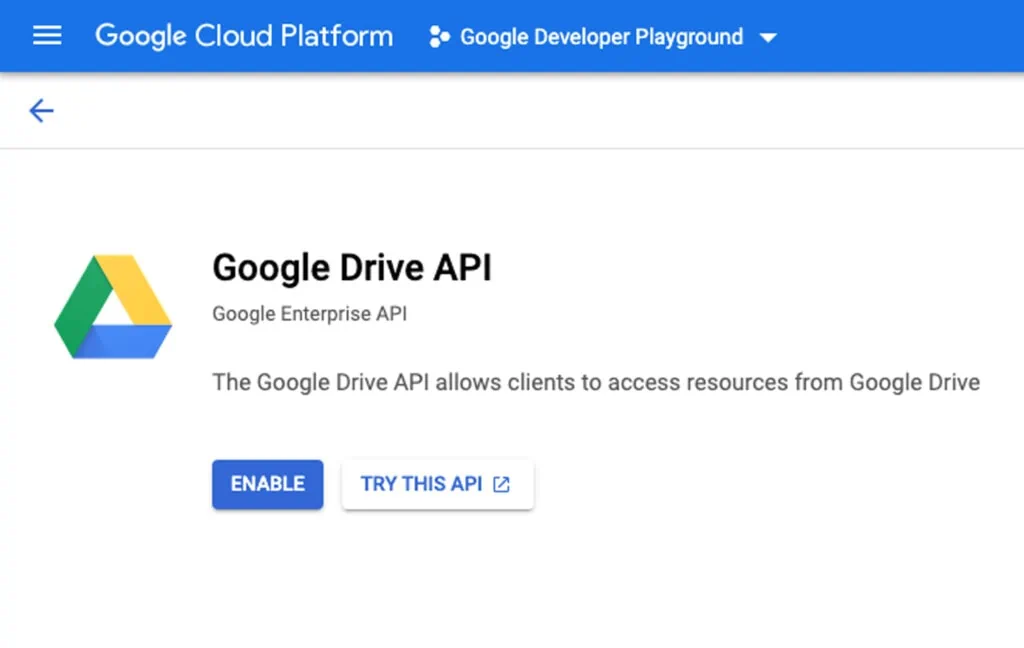Click the external link icon beside Try This API
1024x648 pixels.
(x=502, y=484)
